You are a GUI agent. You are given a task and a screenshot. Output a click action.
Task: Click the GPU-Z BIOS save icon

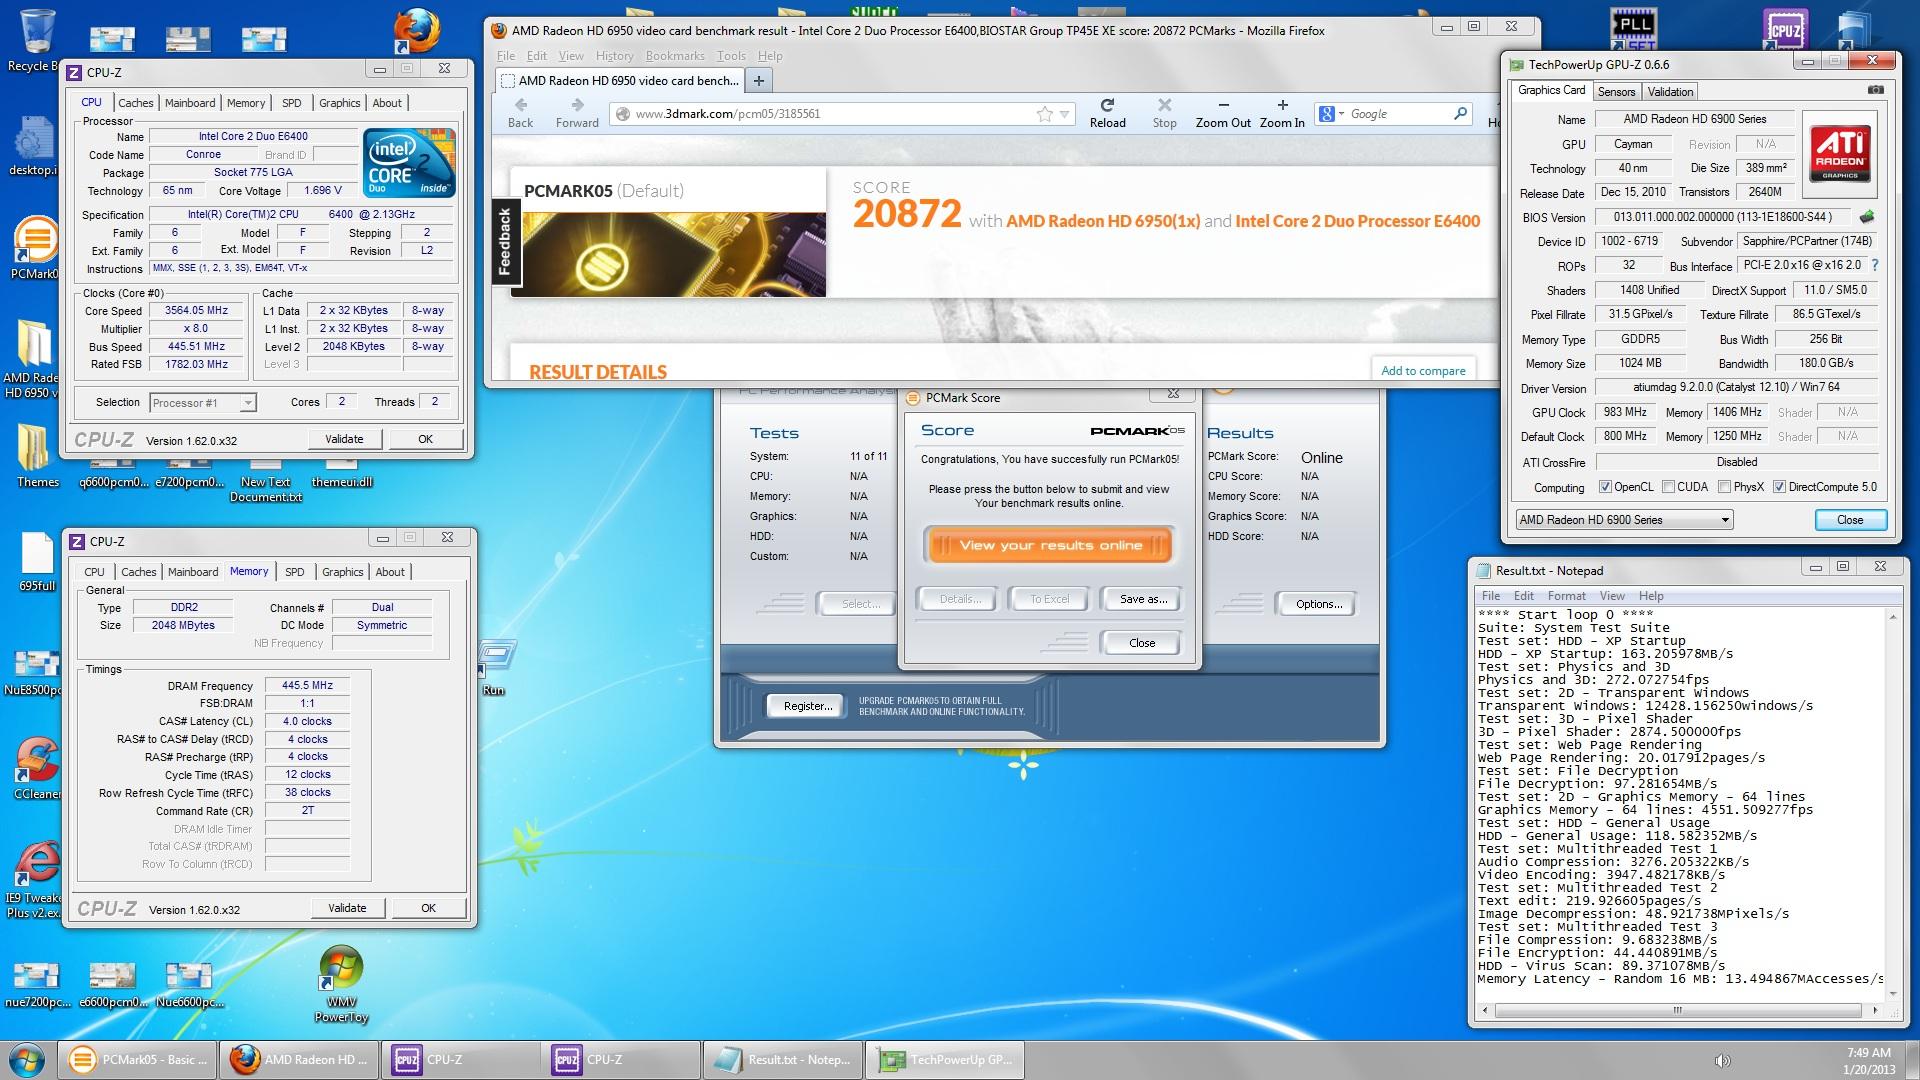[1866, 217]
